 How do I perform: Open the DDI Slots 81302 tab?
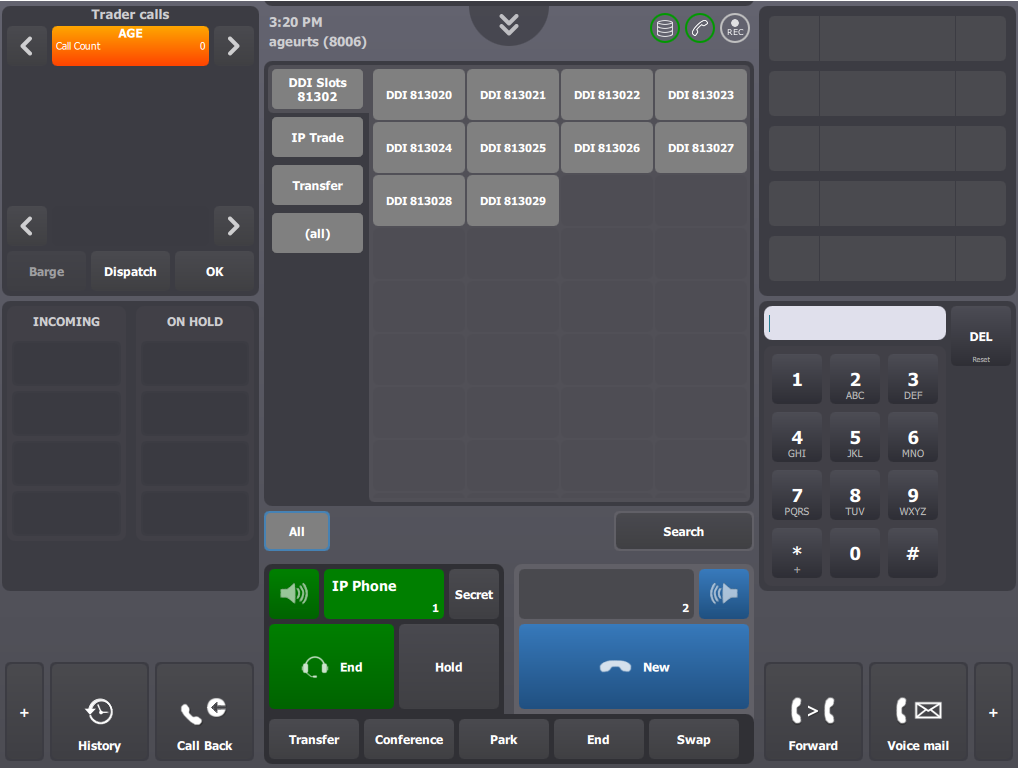click(317, 90)
